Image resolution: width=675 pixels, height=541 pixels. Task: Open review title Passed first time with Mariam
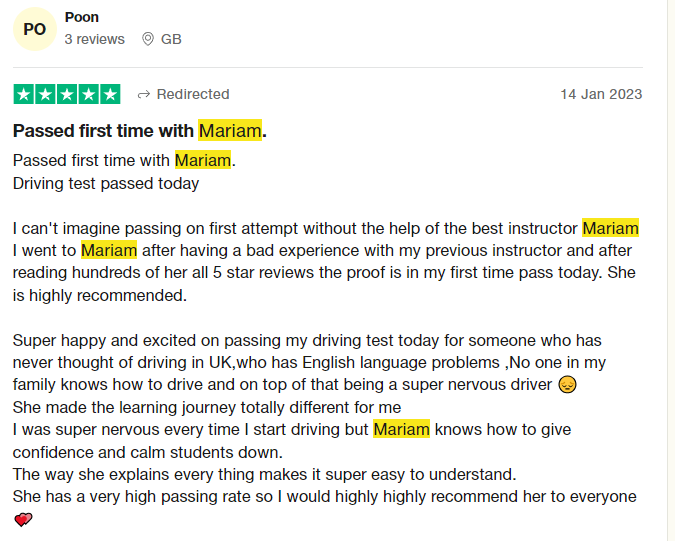pos(140,130)
